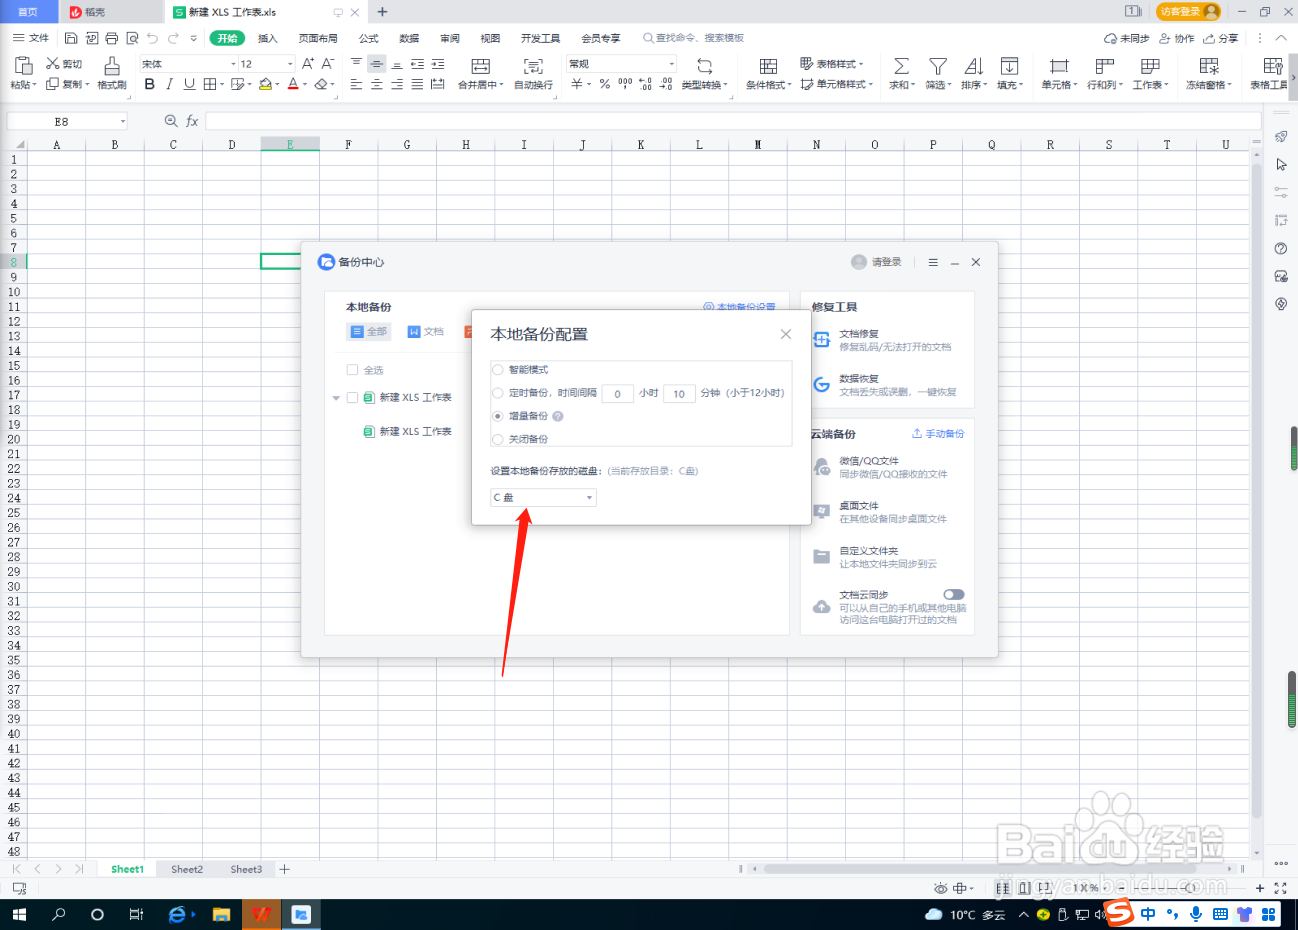Toggle the 文档云同步 switch
Screen dimensions: 1298x930
(x=954, y=594)
